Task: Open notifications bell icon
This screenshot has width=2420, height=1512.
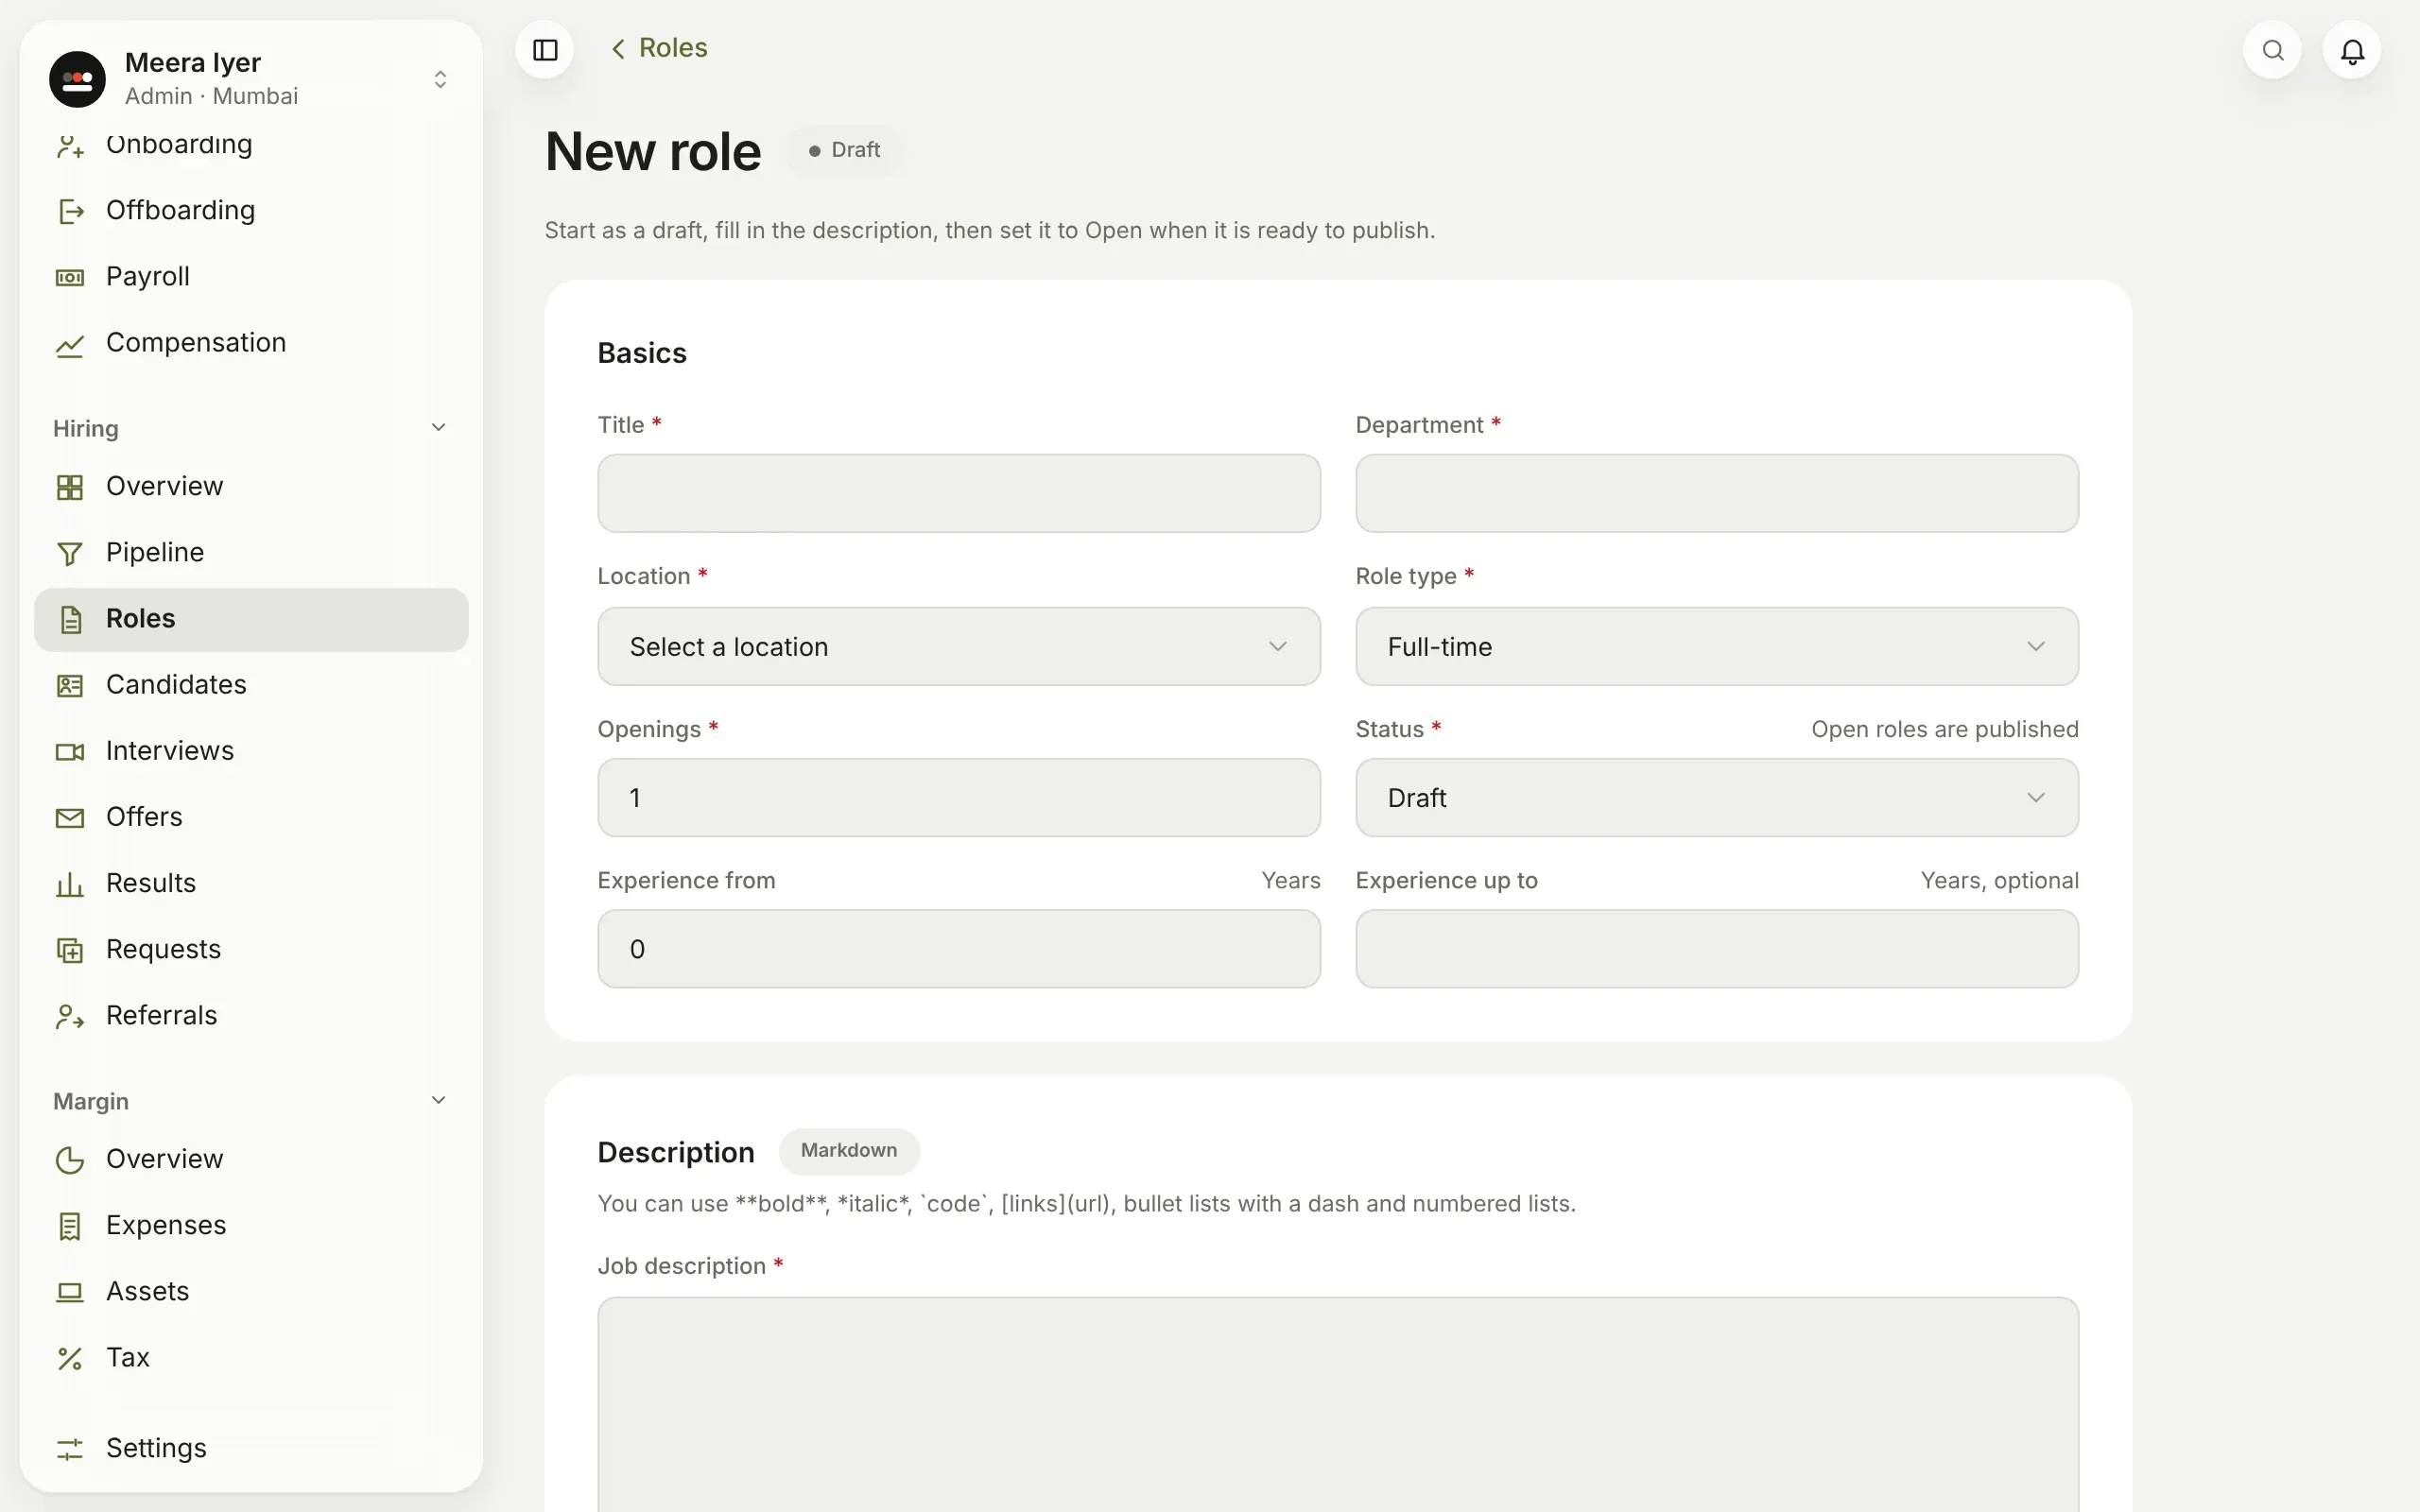Action: [2352, 50]
